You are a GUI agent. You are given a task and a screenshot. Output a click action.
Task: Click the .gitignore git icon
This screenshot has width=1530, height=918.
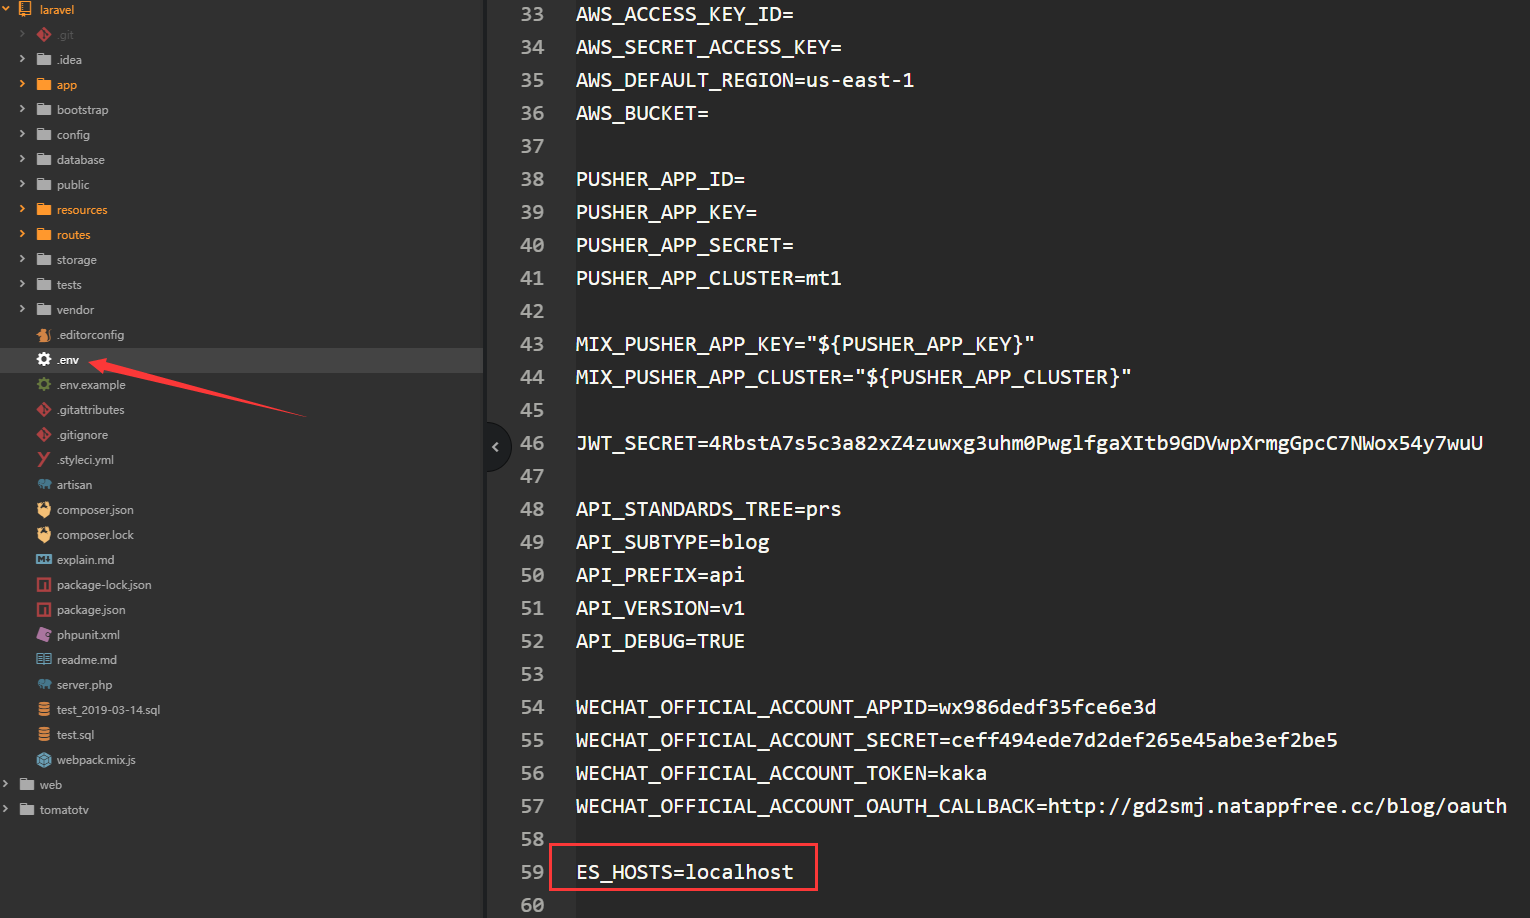44,435
